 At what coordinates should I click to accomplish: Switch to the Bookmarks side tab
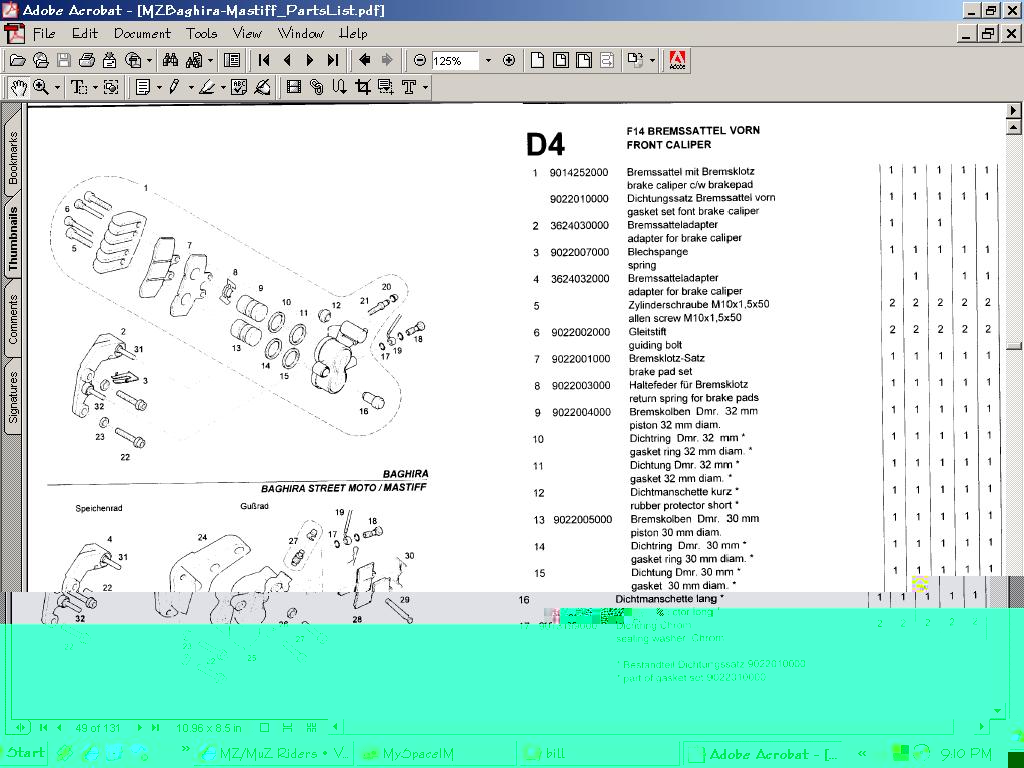(x=12, y=157)
